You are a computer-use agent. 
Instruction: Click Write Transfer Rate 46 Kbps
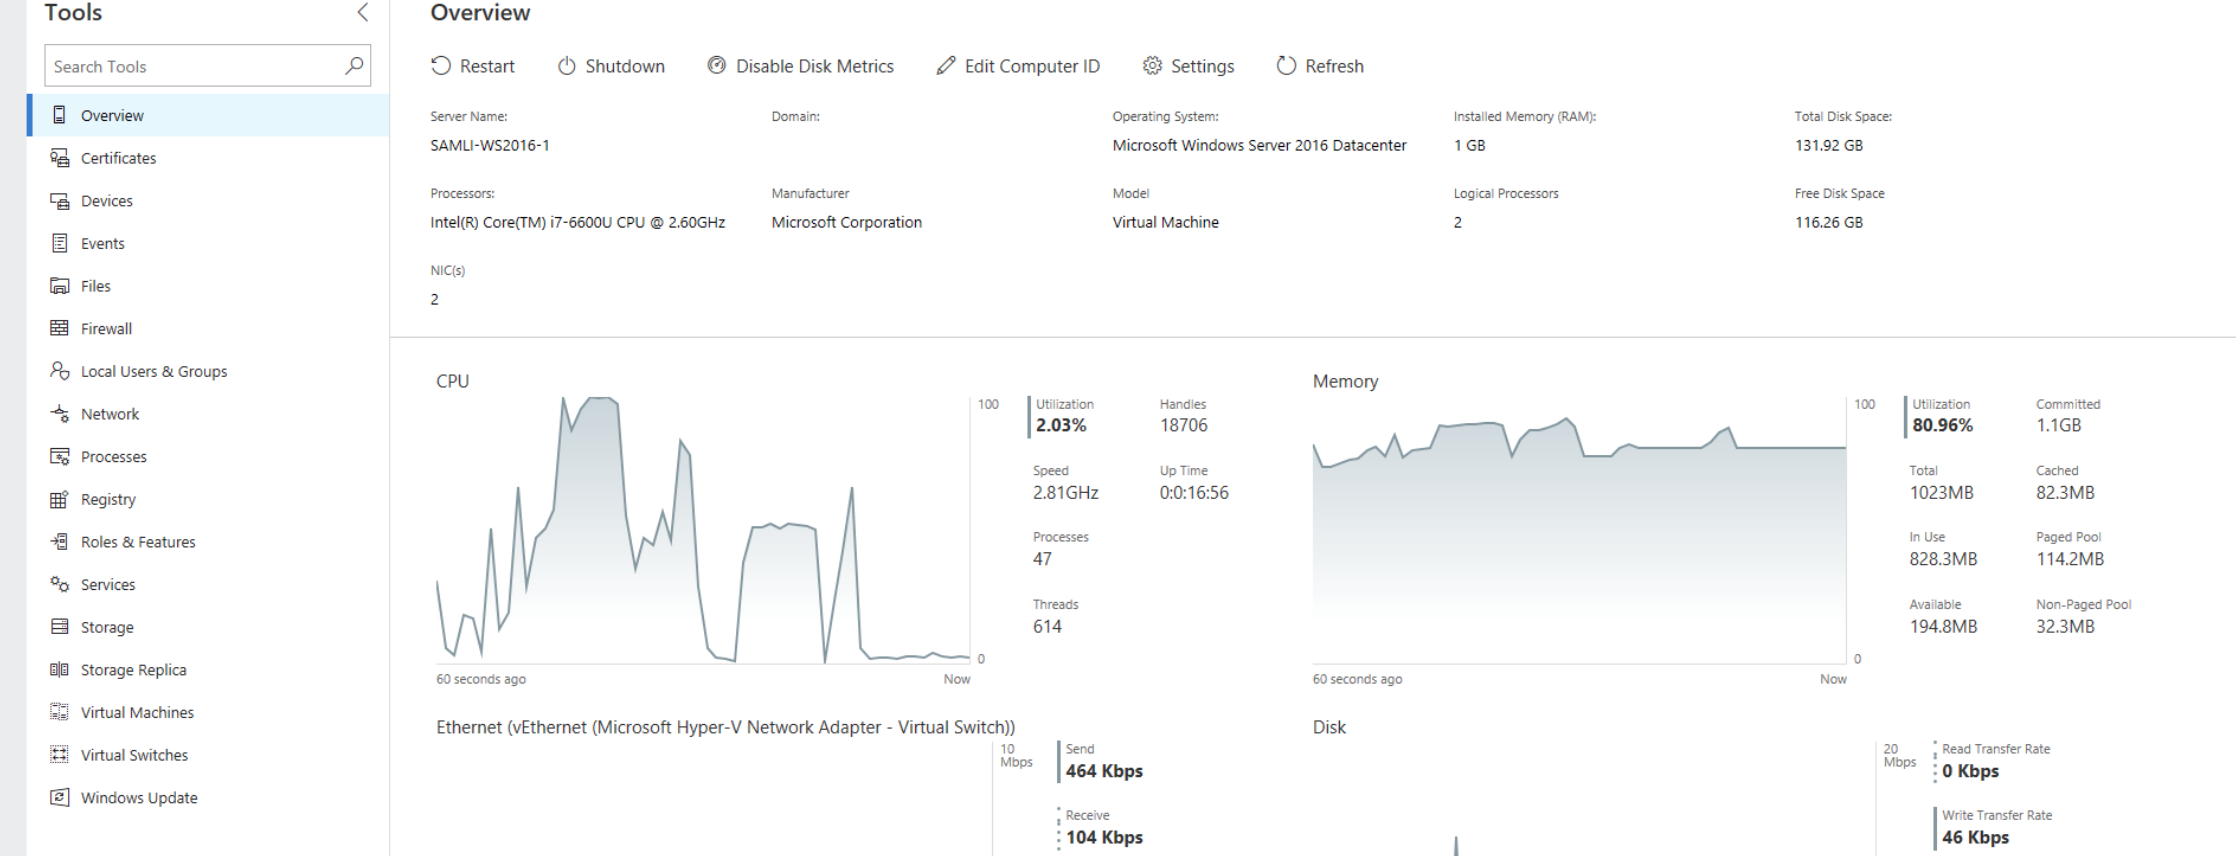click(x=1976, y=837)
